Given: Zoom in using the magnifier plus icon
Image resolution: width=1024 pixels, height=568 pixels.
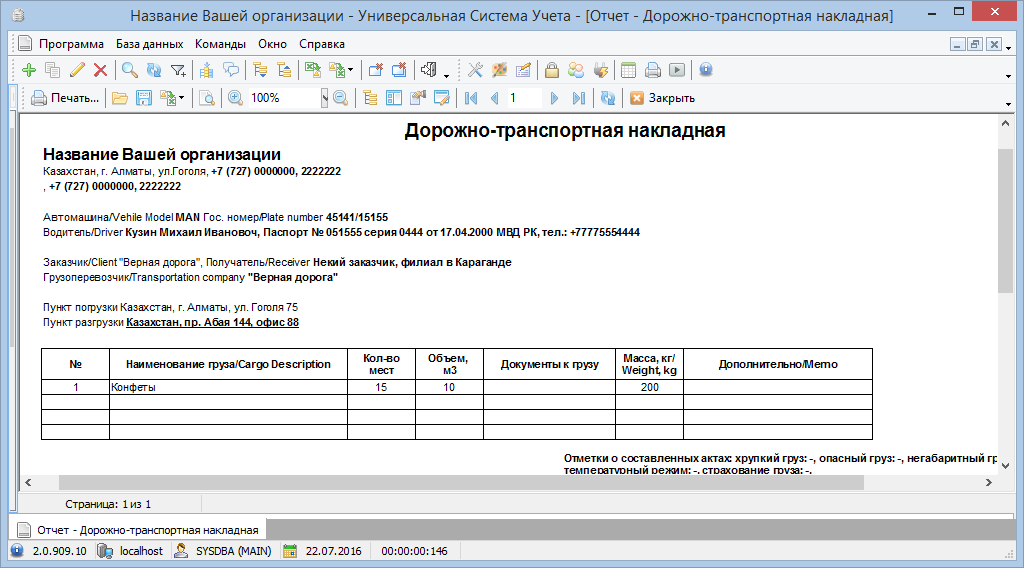Looking at the screenshot, I should 235,98.
